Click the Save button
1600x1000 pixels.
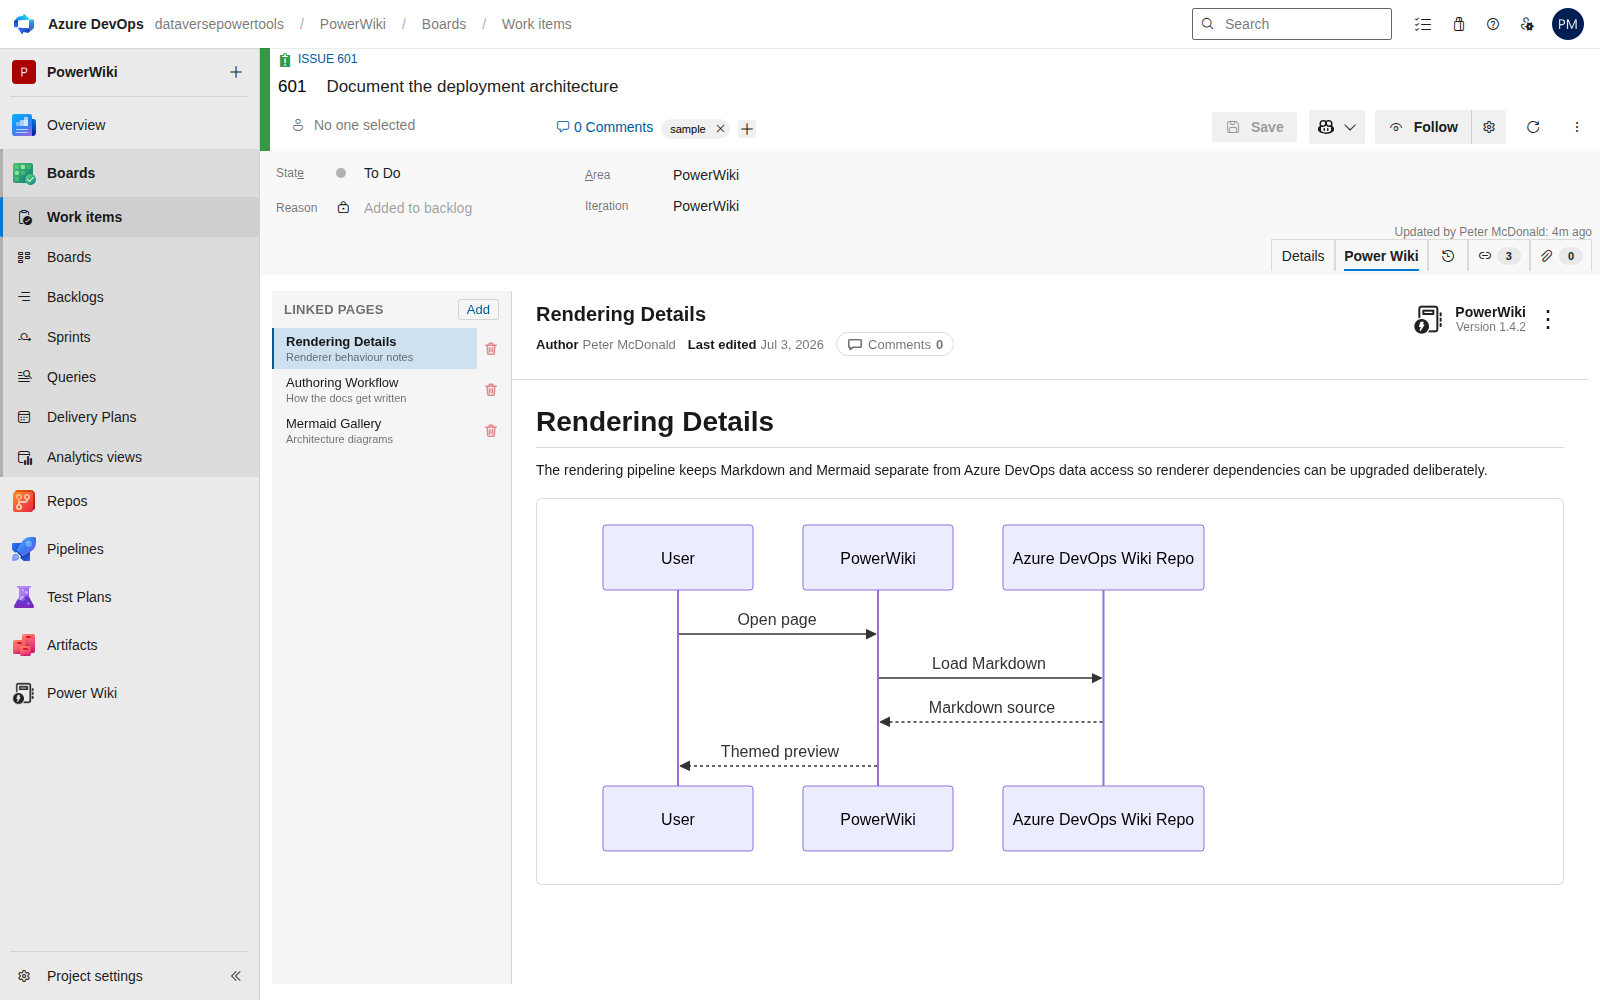(1254, 127)
